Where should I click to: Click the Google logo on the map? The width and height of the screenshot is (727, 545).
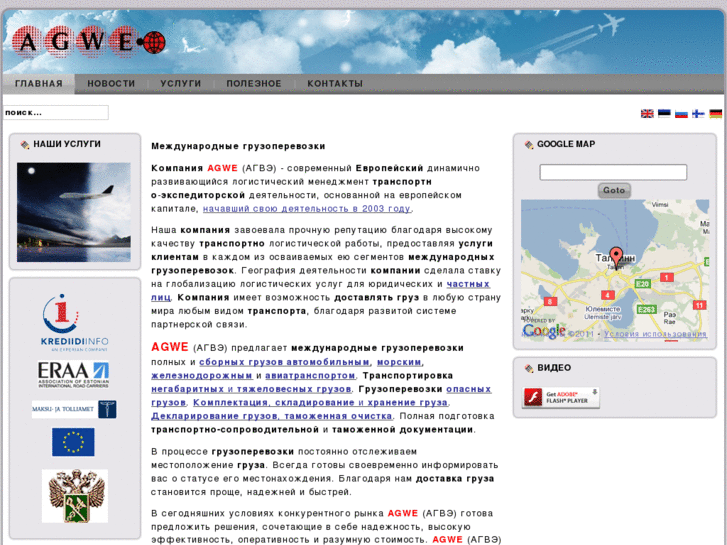[x=544, y=331]
